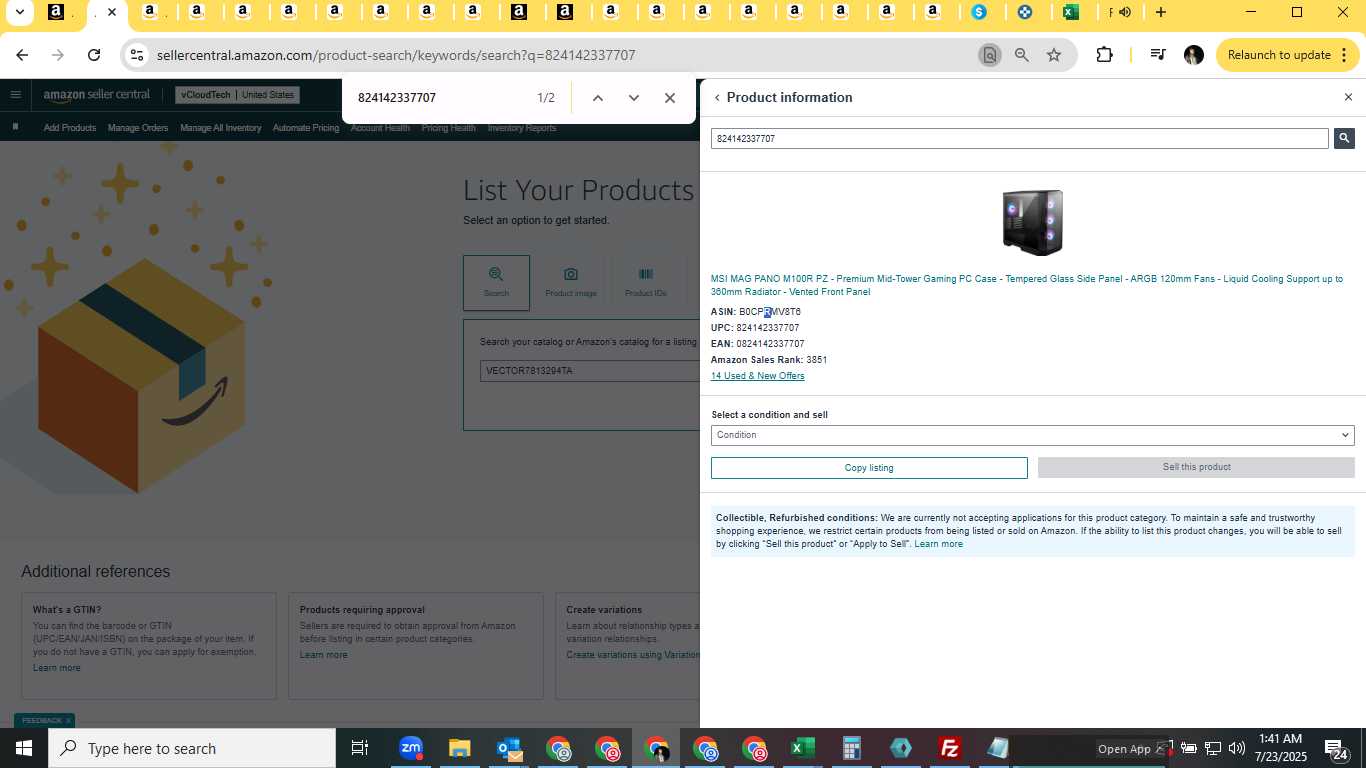Open the Chrome three-dot menu

click(1346, 55)
